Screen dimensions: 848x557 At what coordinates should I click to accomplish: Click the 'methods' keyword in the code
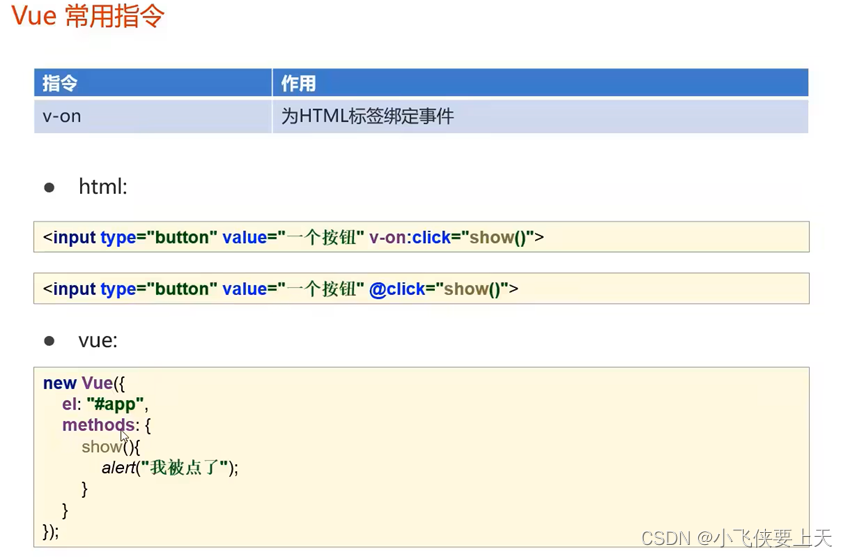98,425
